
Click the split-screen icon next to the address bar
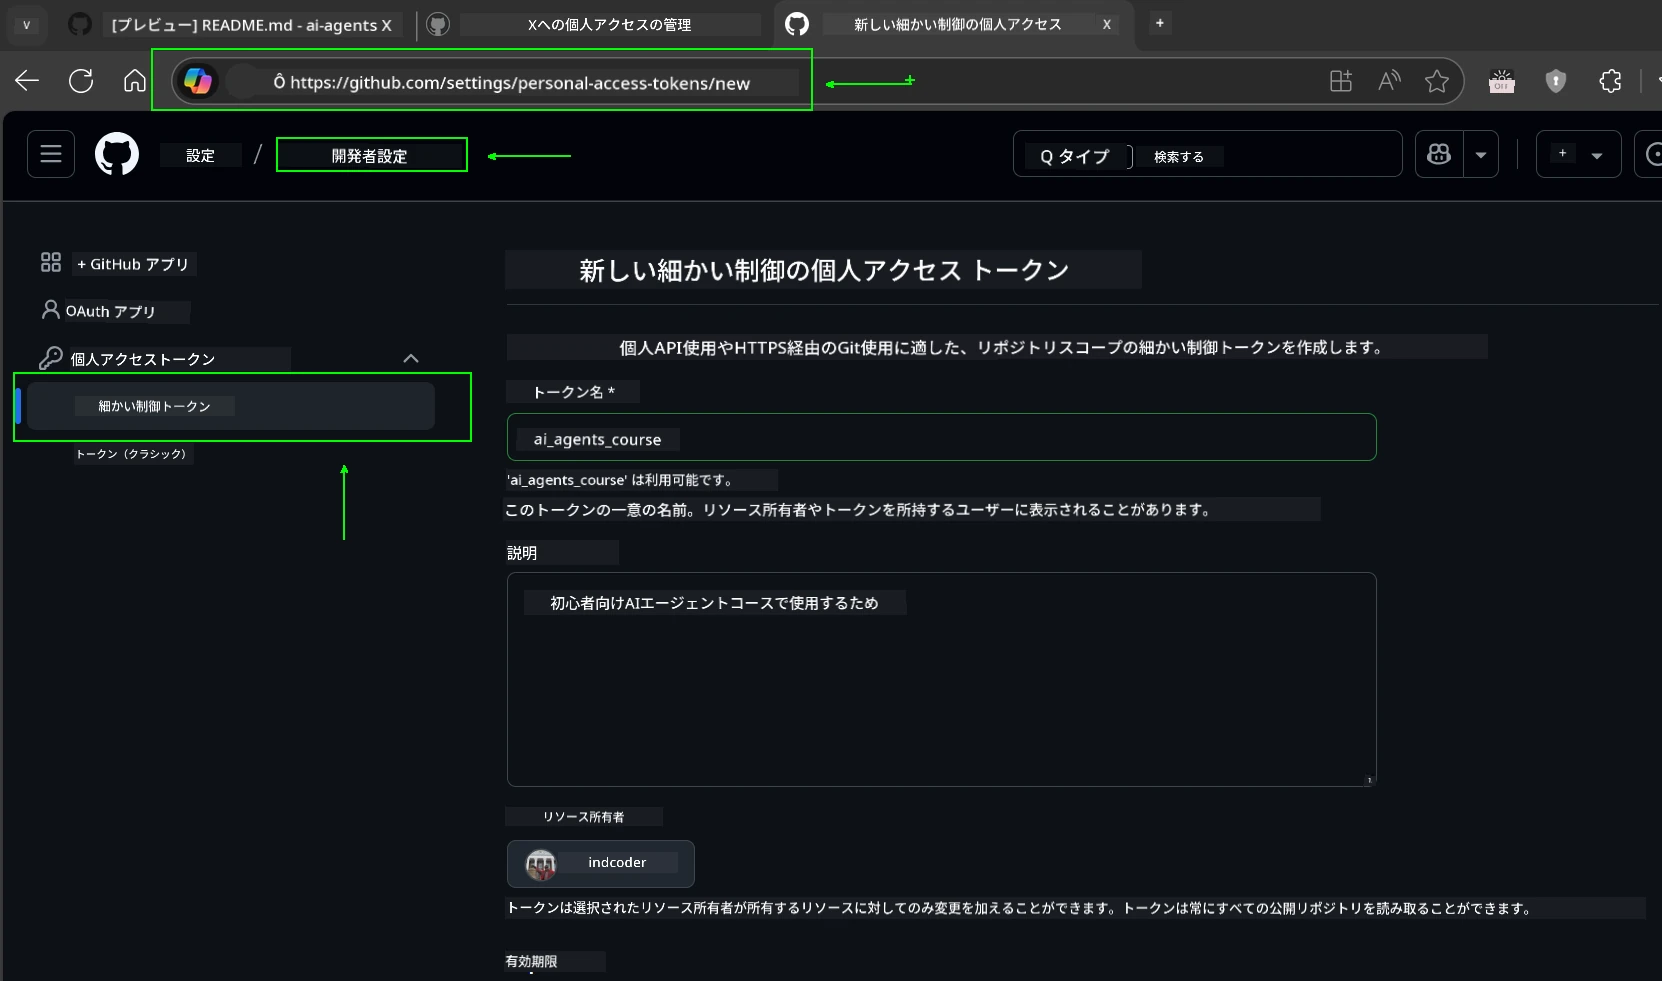pos(1340,81)
